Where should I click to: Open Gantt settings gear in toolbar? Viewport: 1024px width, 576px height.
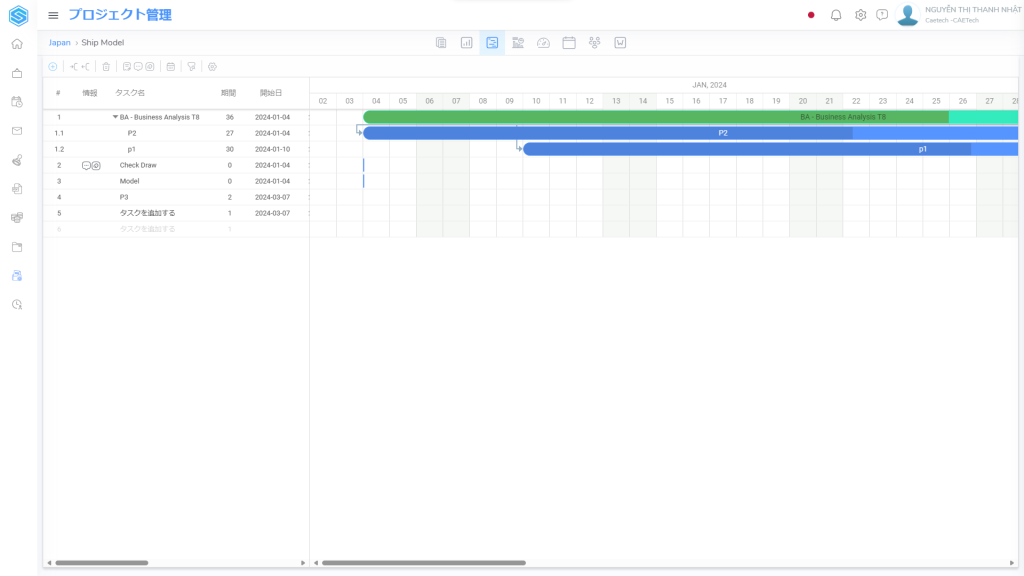click(x=212, y=67)
